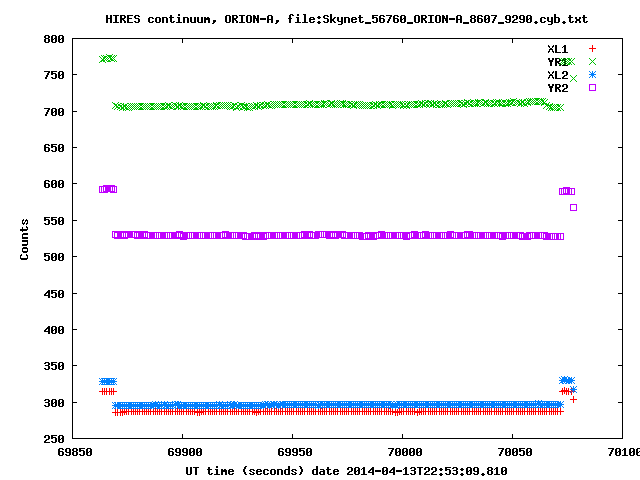Click the 400 y-axis tick label

(54, 330)
